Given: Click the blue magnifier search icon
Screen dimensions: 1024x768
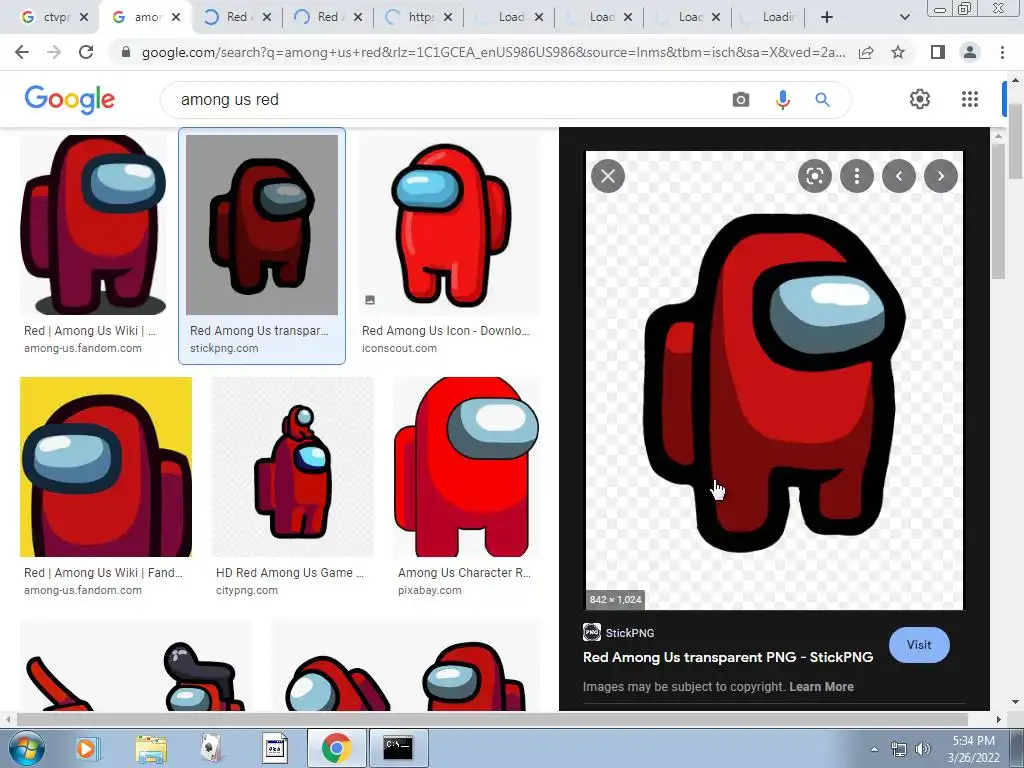Looking at the screenshot, I should point(822,100).
